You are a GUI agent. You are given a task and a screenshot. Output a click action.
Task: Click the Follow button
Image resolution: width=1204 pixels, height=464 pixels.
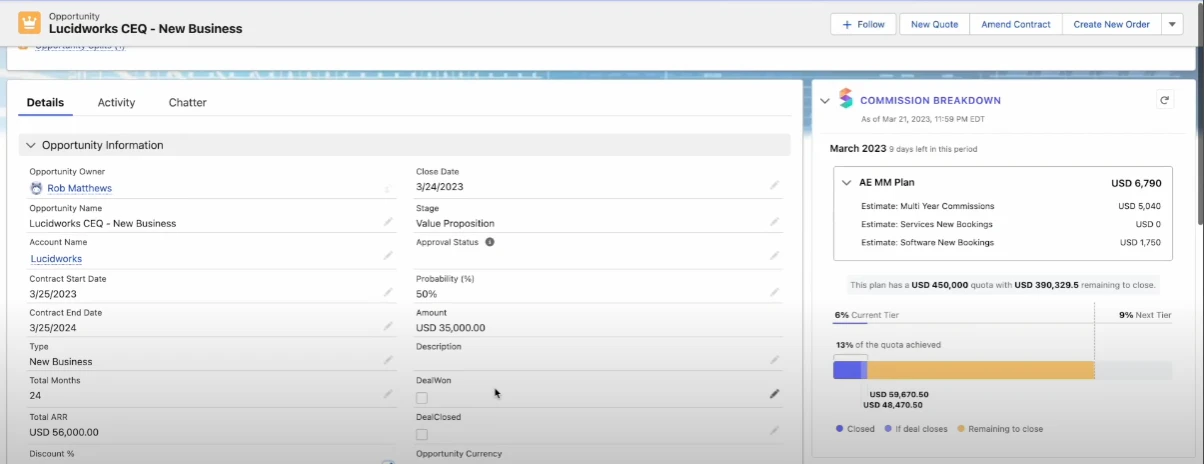tap(864, 24)
